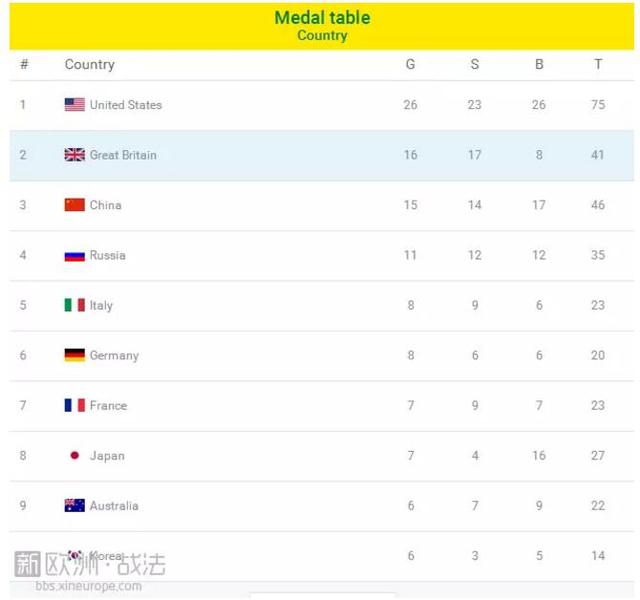Click the Australia flag icon

(x=75, y=505)
